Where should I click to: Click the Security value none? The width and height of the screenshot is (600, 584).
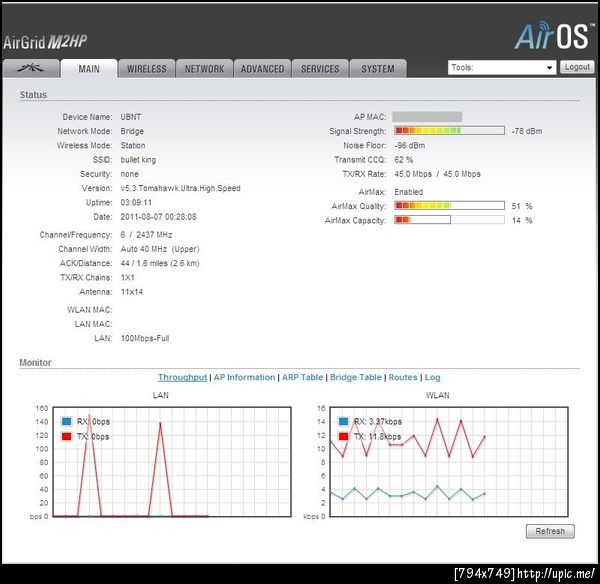pyautogui.click(x=129, y=174)
